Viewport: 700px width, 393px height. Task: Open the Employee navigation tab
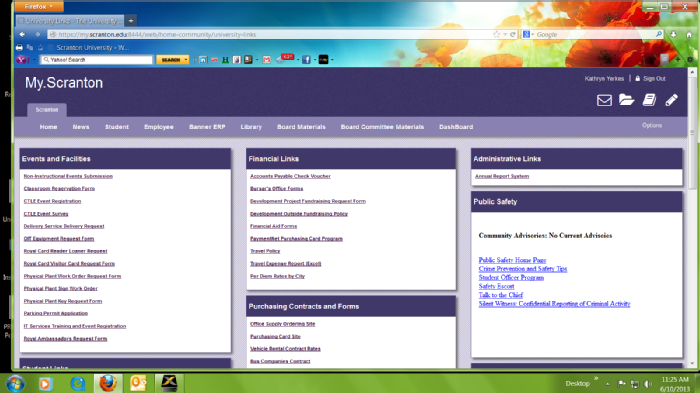click(158, 127)
